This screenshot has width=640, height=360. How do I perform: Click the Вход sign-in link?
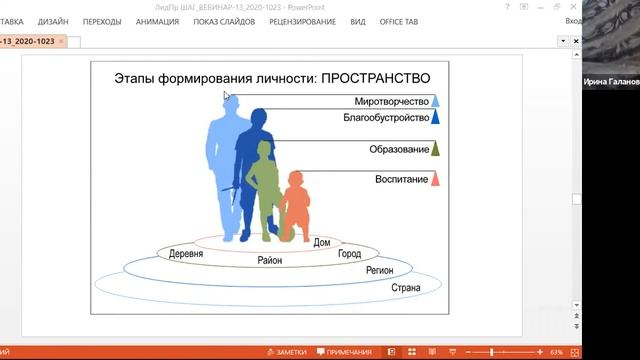pyautogui.click(x=573, y=21)
